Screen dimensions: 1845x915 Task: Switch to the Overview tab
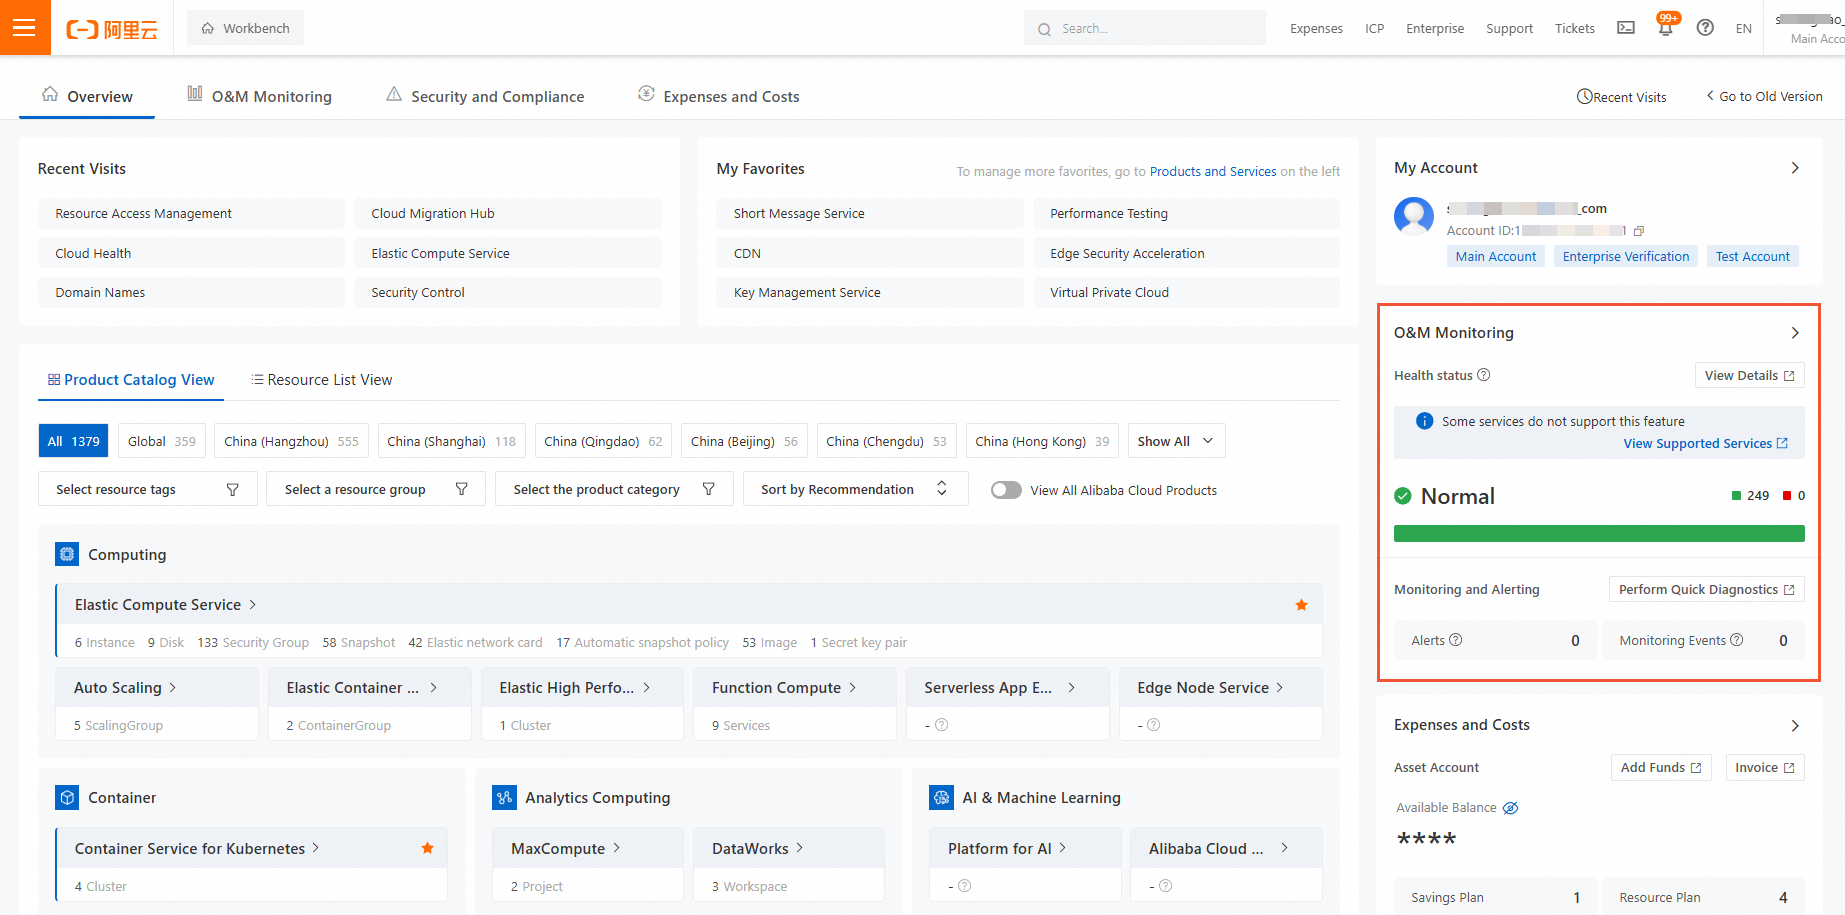coord(87,96)
